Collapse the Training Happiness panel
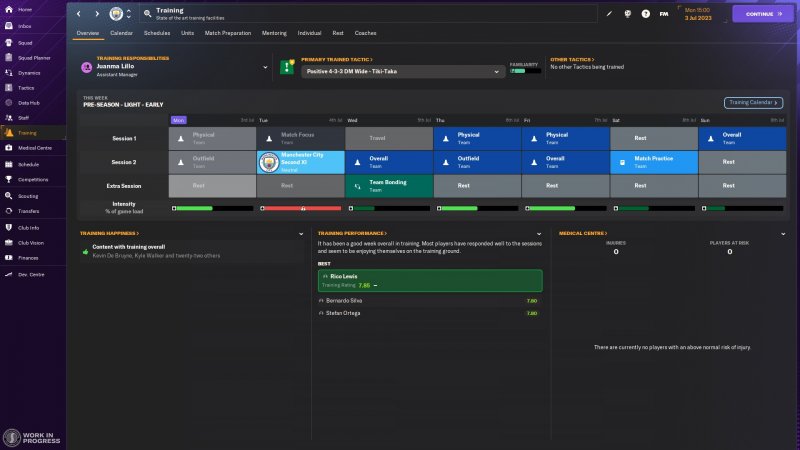Viewport: 800px width, 450px height. 302,233
